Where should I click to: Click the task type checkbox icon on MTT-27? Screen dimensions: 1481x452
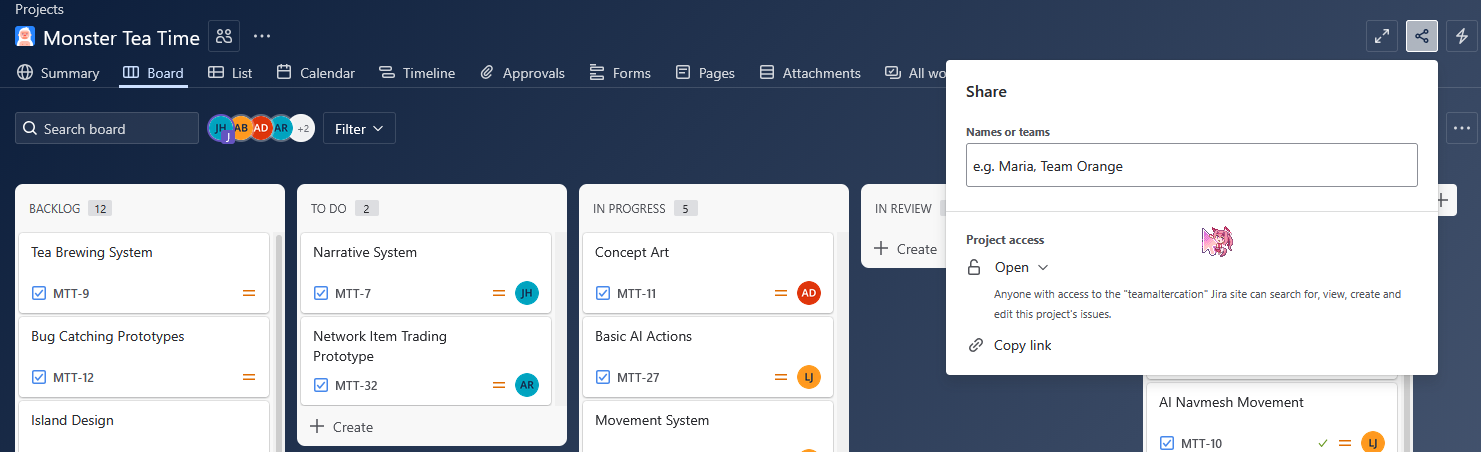point(604,377)
